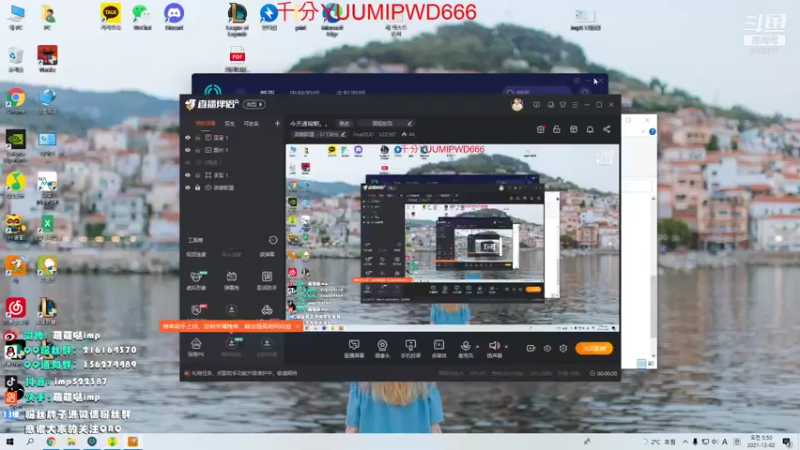Open Discord desktop shortcut
Image resolution: width=800 pixels, height=450 pixels.
pos(174,17)
